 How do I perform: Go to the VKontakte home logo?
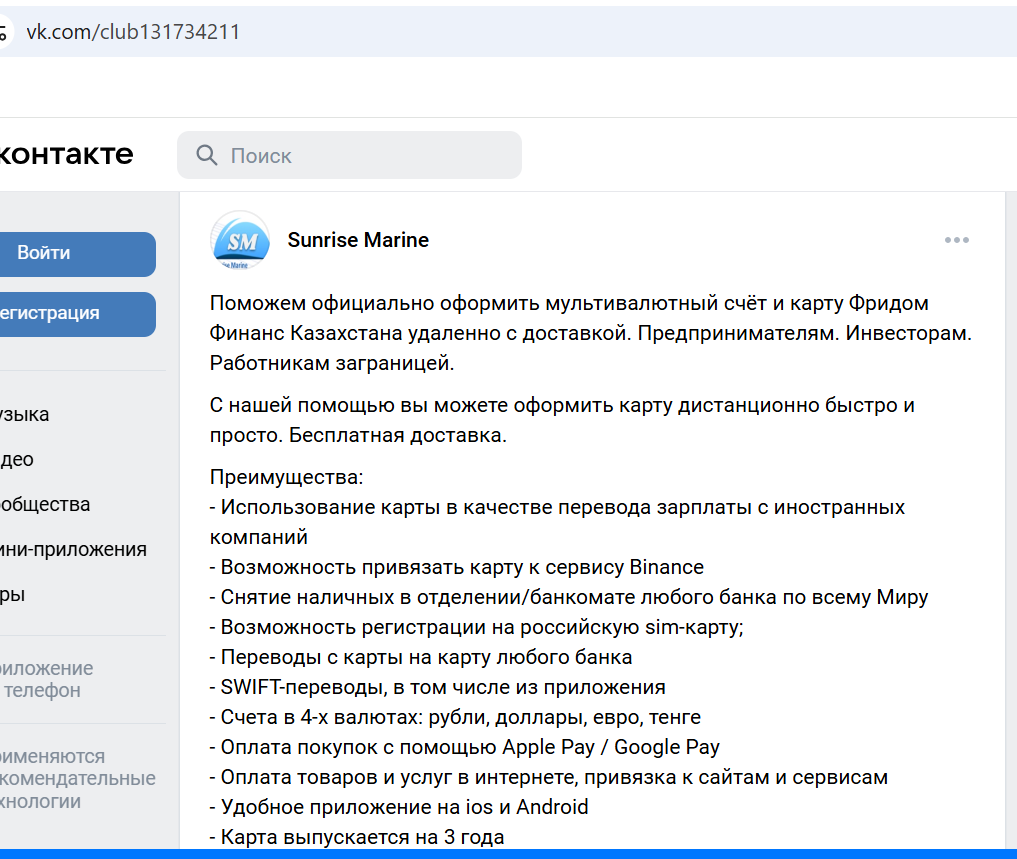(66, 154)
